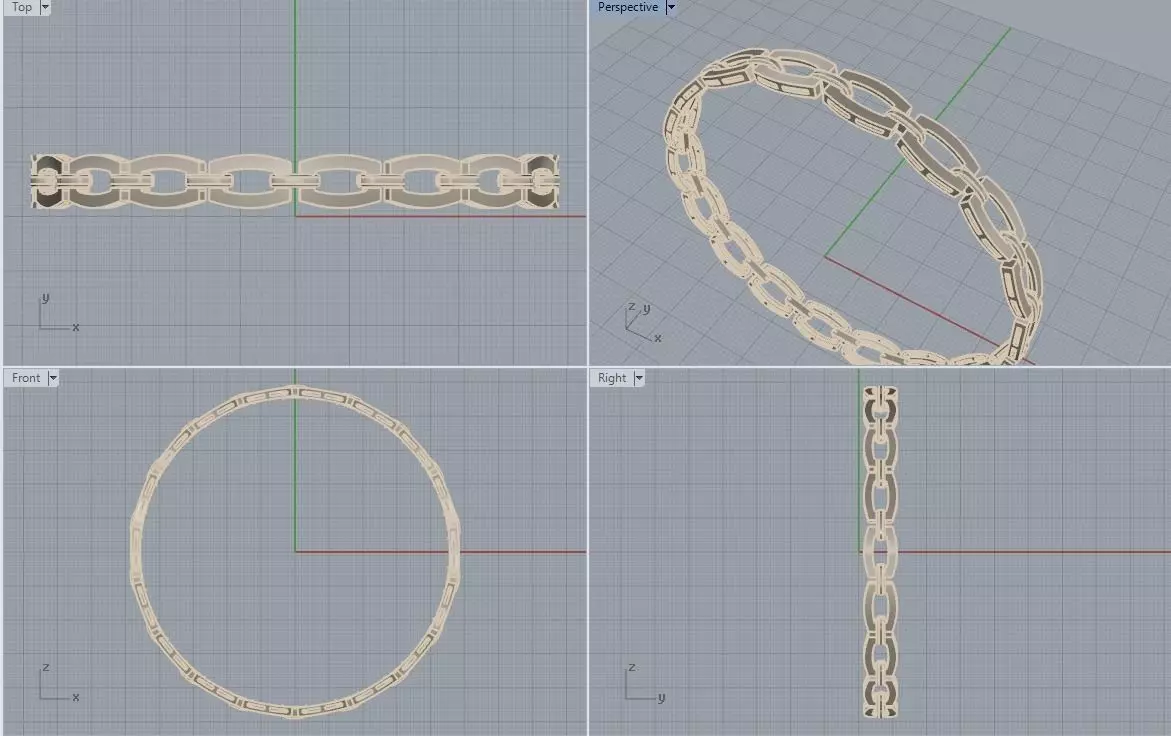Viewport: 1171px width, 736px height.
Task: Activate the Right viewport title label
Action: tap(612, 378)
